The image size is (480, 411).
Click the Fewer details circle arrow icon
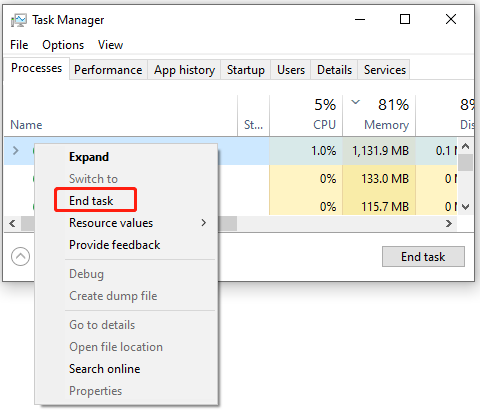(x=20, y=257)
